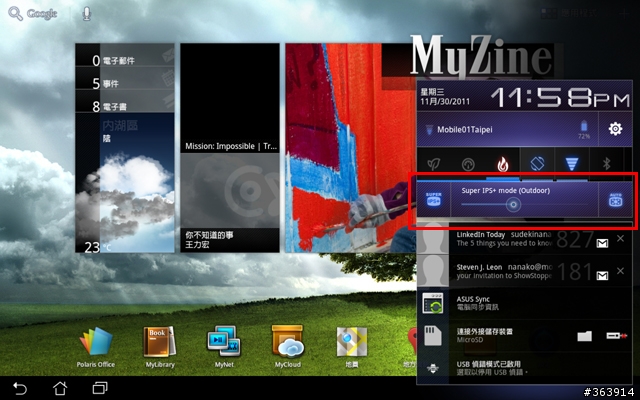Tap Gmail icon on LinkedIn Today notification
Viewport: 640px width, 400px height.
click(x=602, y=244)
